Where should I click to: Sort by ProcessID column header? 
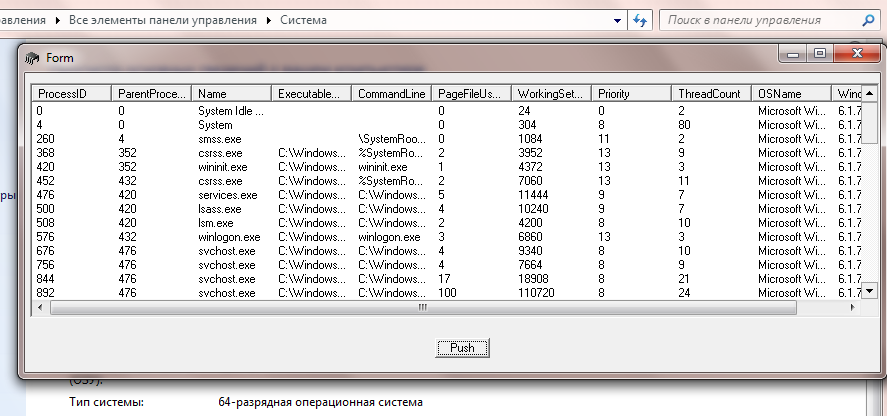point(70,93)
